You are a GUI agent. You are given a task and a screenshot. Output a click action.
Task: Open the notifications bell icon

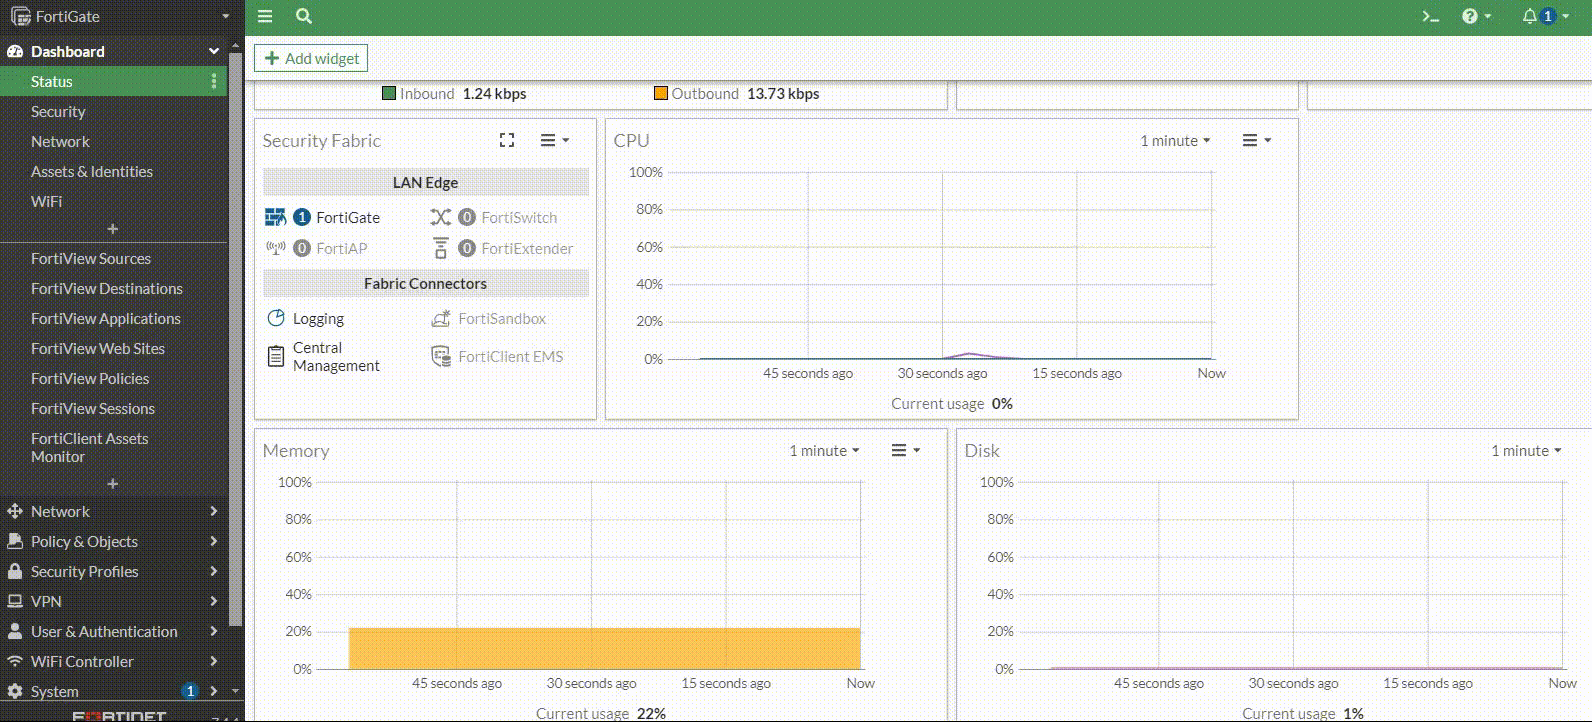click(1529, 16)
